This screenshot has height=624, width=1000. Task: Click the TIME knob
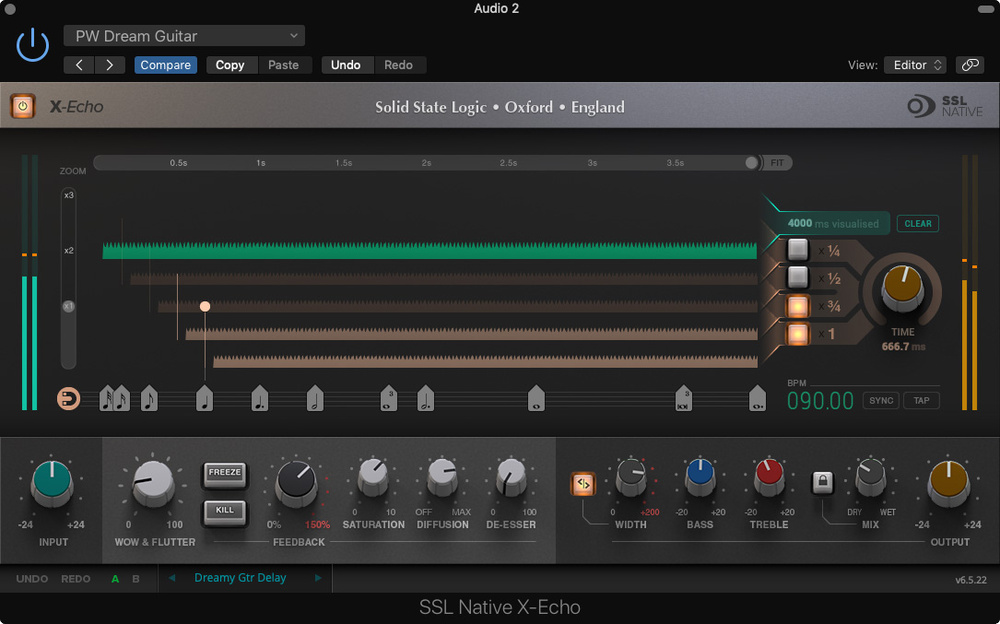click(902, 290)
